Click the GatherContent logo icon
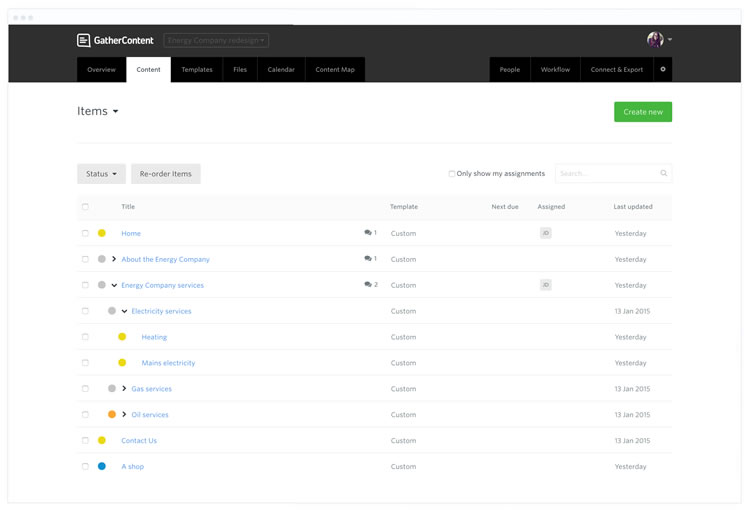Image resolution: width=750 pixels, height=514 pixels. (x=84, y=40)
